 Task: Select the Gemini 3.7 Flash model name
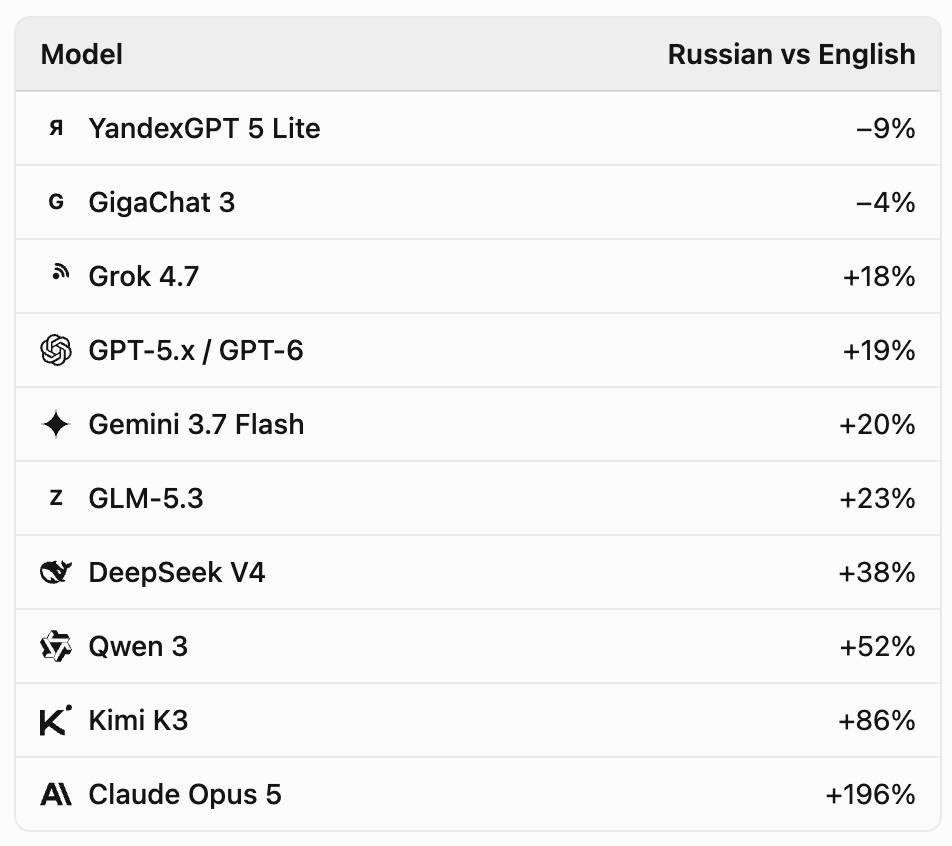pos(196,424)
